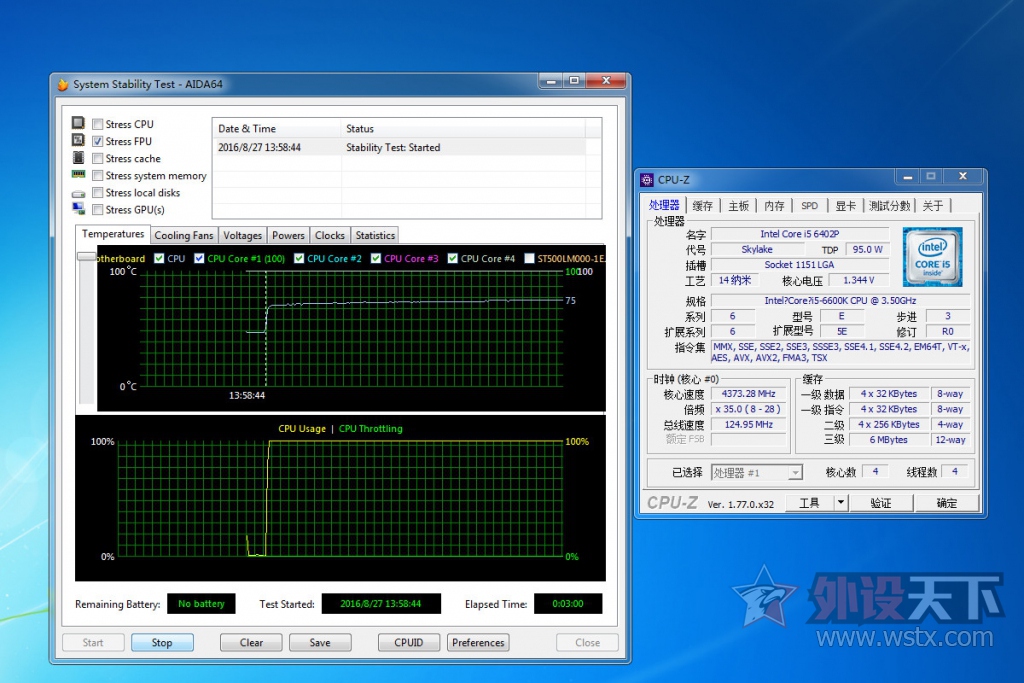The image size is (1024, 683).
Task: Toggle the CPU temperature graph checkbox
Action: point(159,259)
